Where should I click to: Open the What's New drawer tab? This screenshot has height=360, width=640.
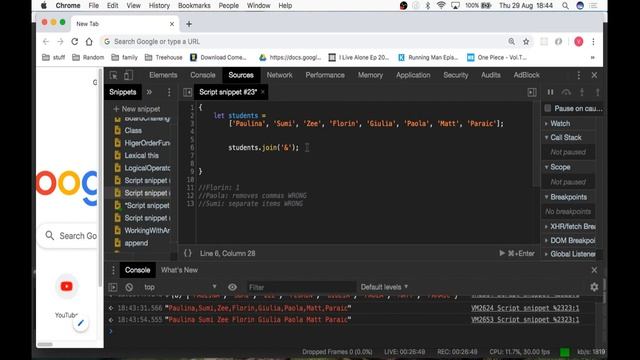click(x=179, y=270)
